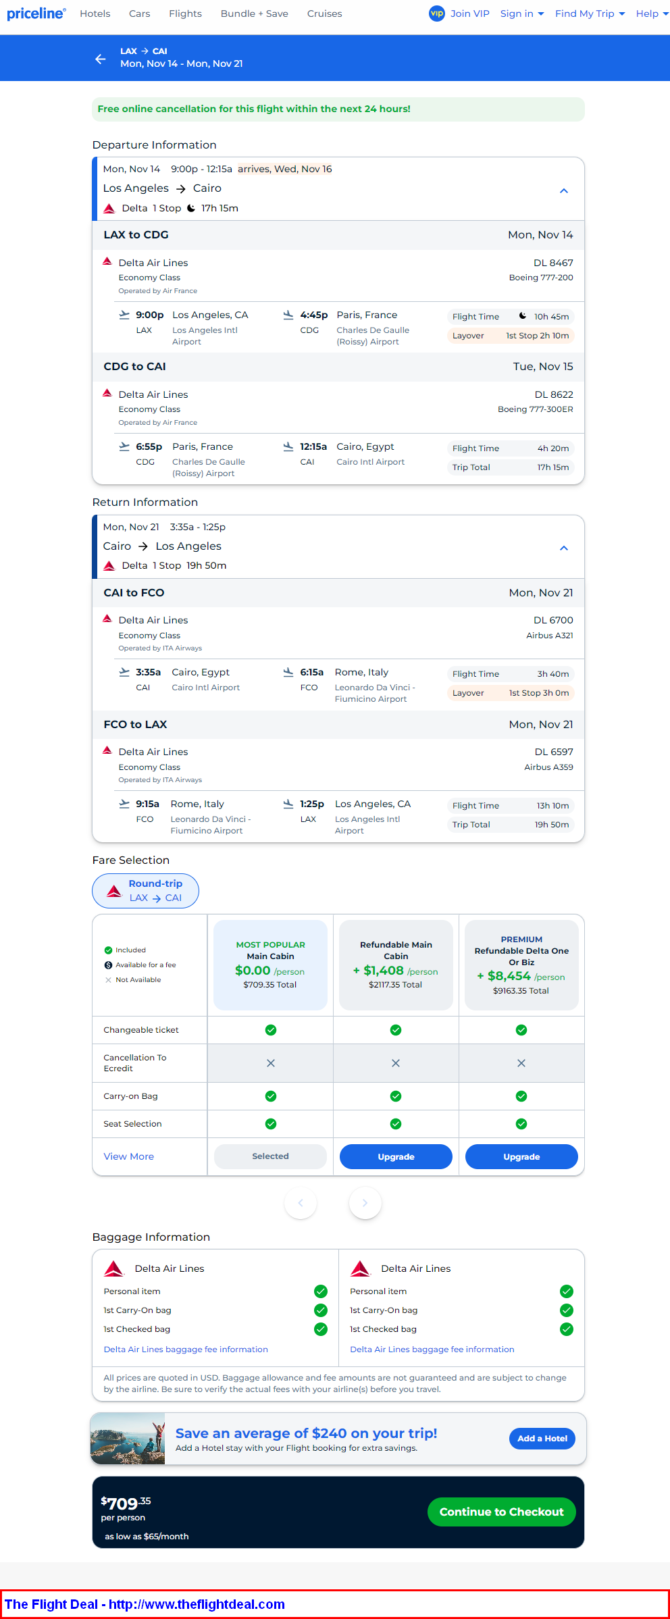The height and width of the screenshot is (1619, 670).
Task: Select the Round-trip LAX to CAI tab
Action: 145,890
